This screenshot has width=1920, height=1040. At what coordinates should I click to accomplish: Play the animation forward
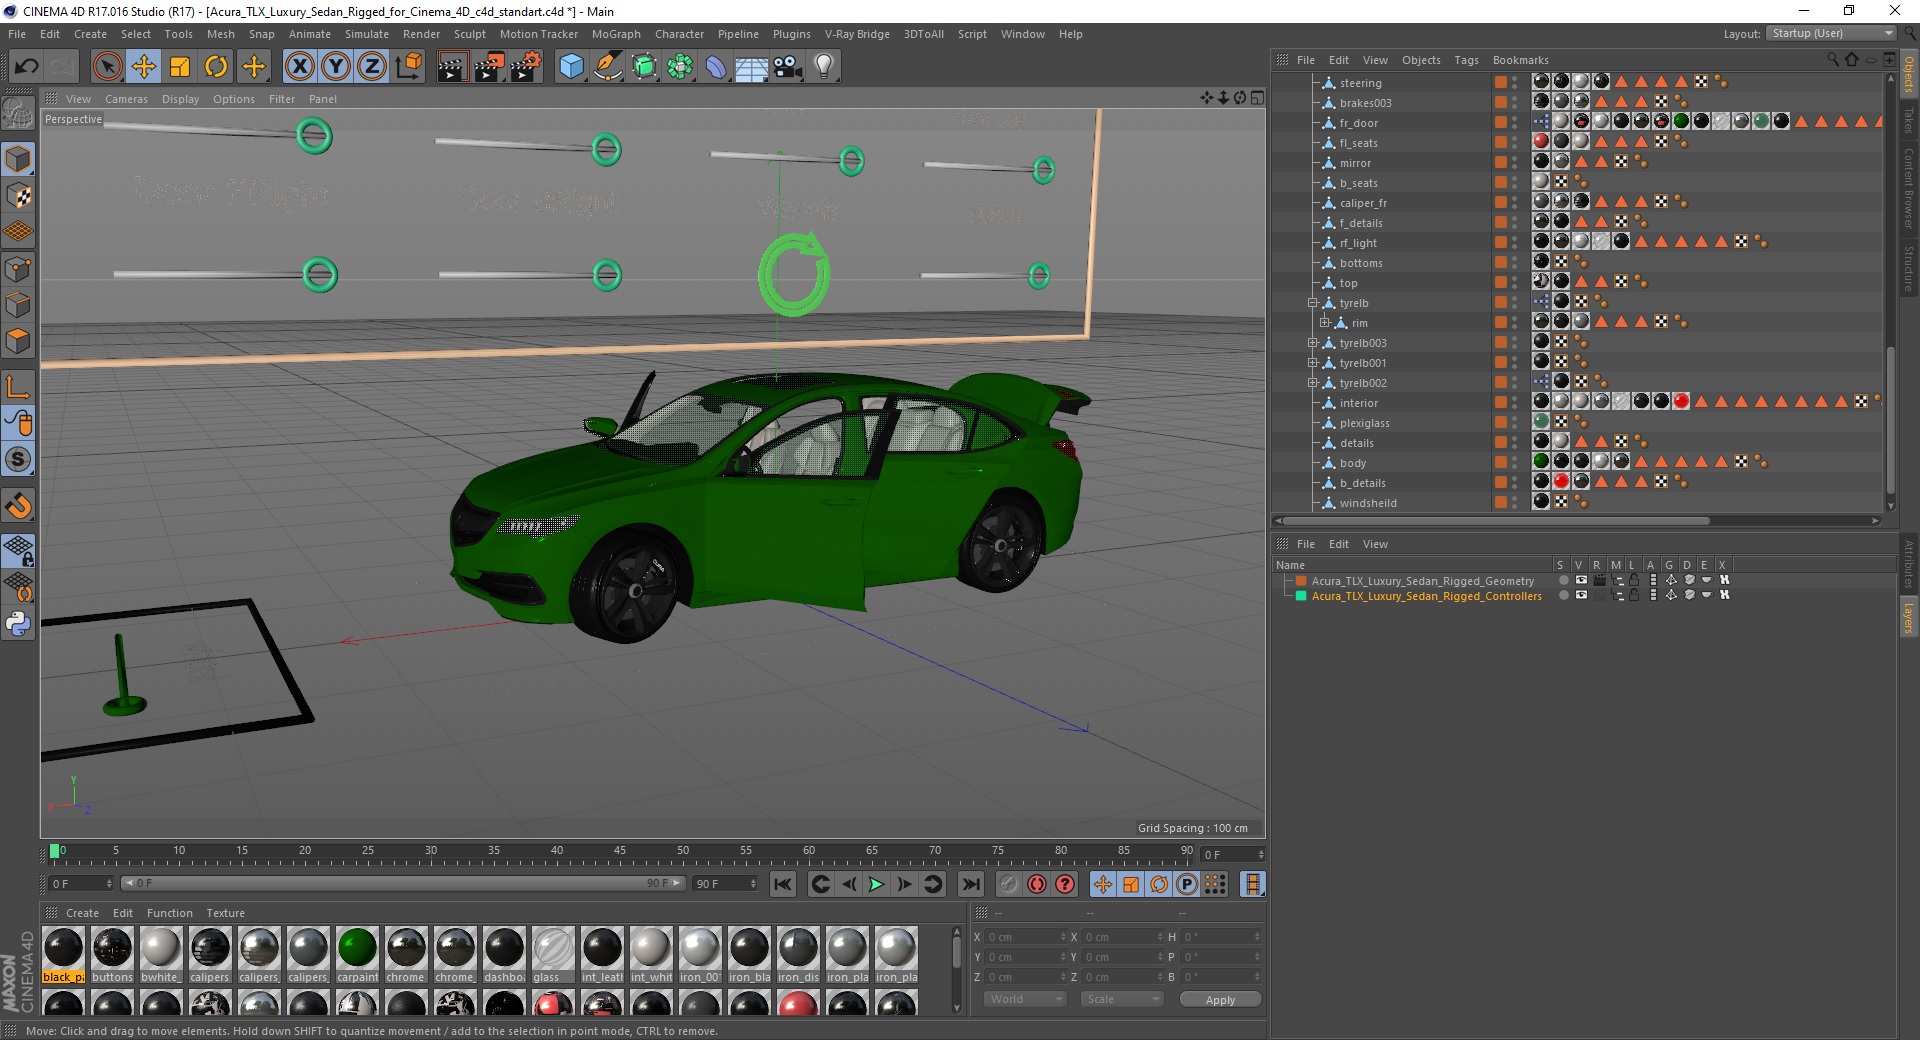tap(876, 884)
